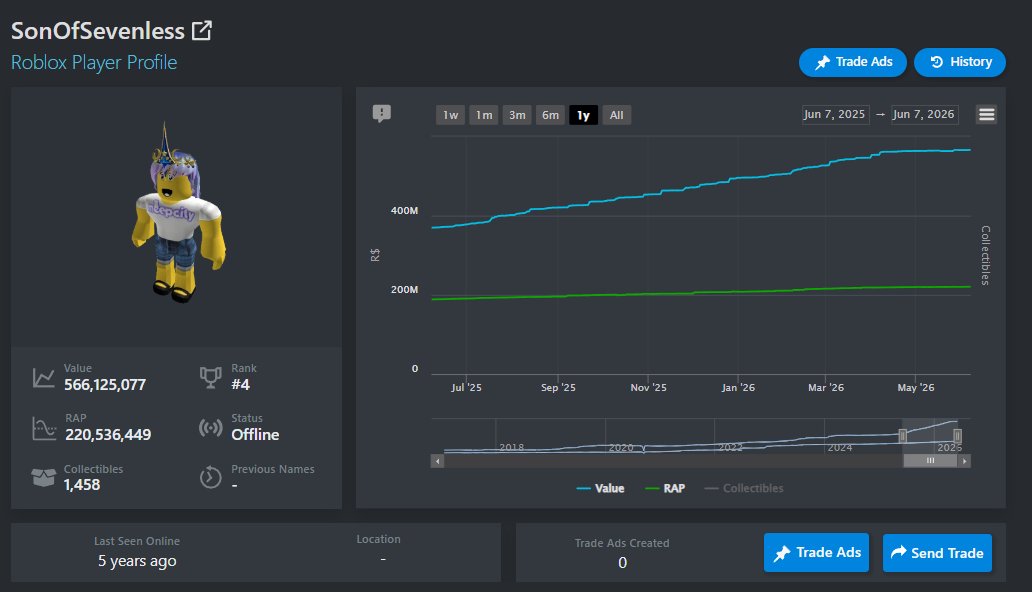
Task: Click the navigator scrollbar left arrow
Action: click(x=437, y=461)
